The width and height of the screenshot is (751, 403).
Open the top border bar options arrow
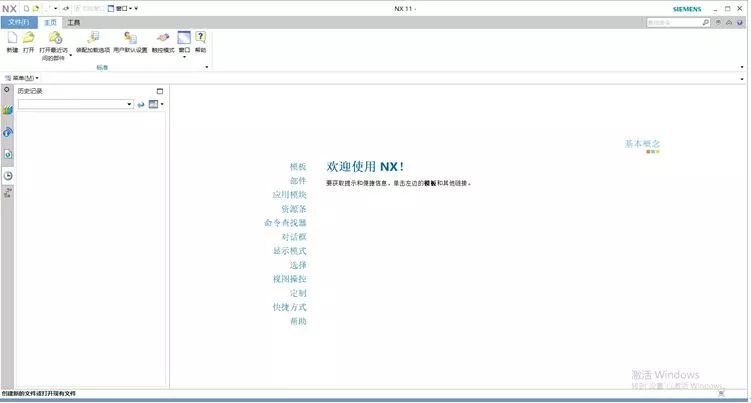pos(742,79)
